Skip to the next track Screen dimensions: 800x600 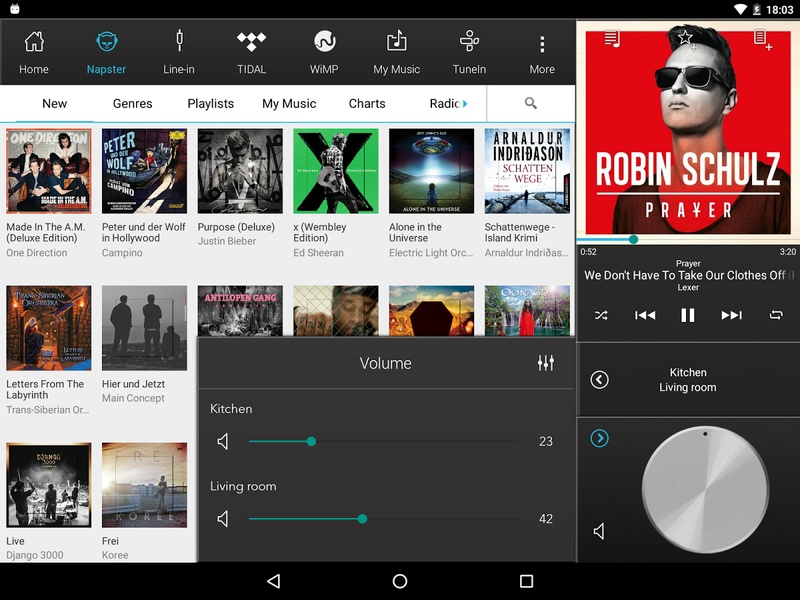(732, 315)
